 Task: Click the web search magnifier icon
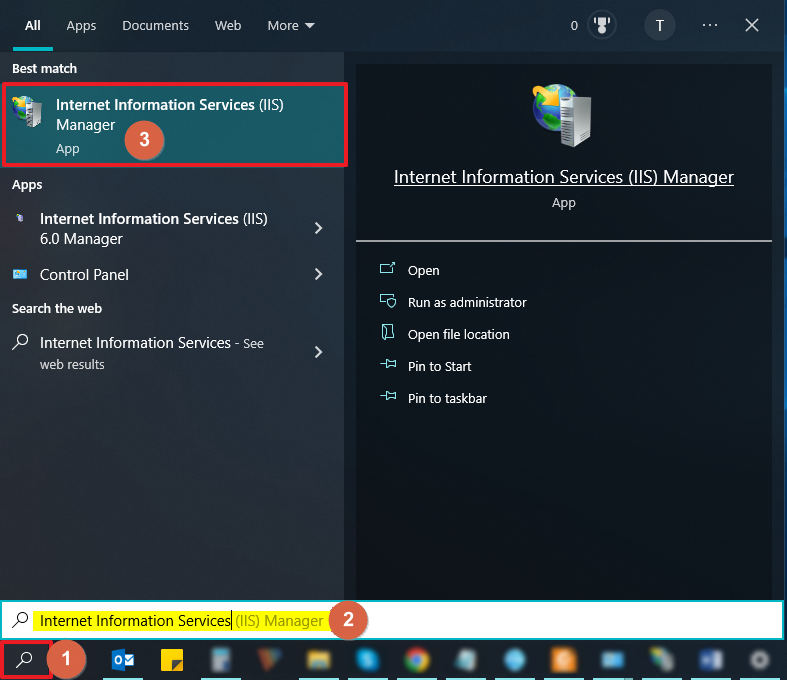coord(20,342)
